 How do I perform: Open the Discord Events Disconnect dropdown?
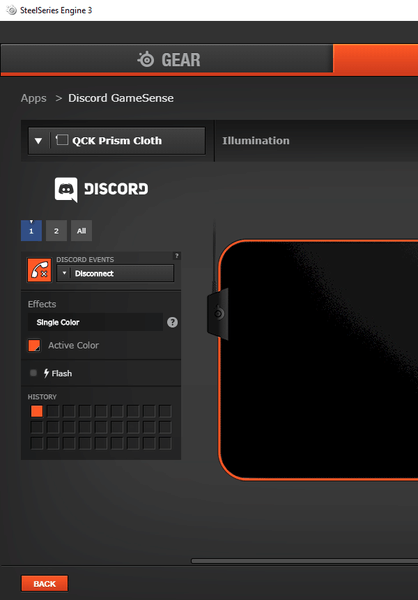coord(115,273)
